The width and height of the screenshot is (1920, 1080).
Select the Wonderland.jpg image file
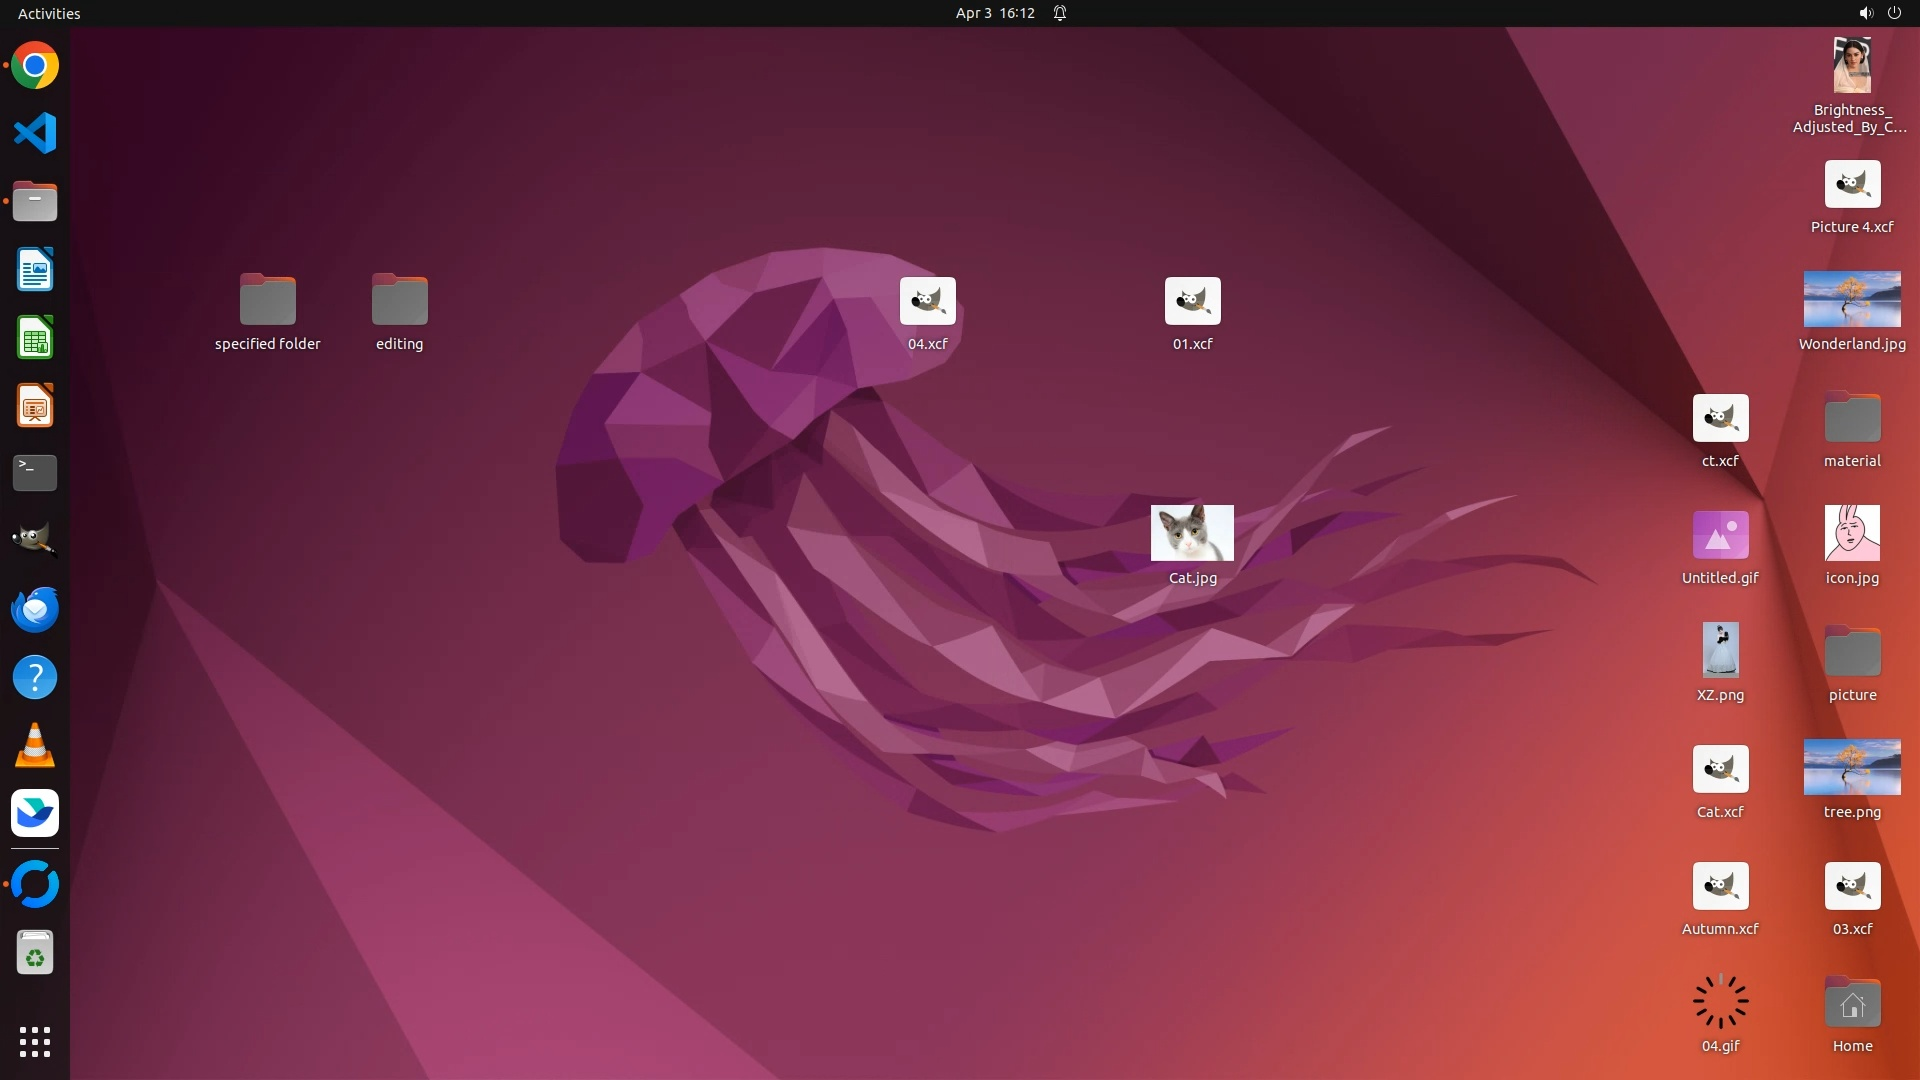tap(1851, 299)
